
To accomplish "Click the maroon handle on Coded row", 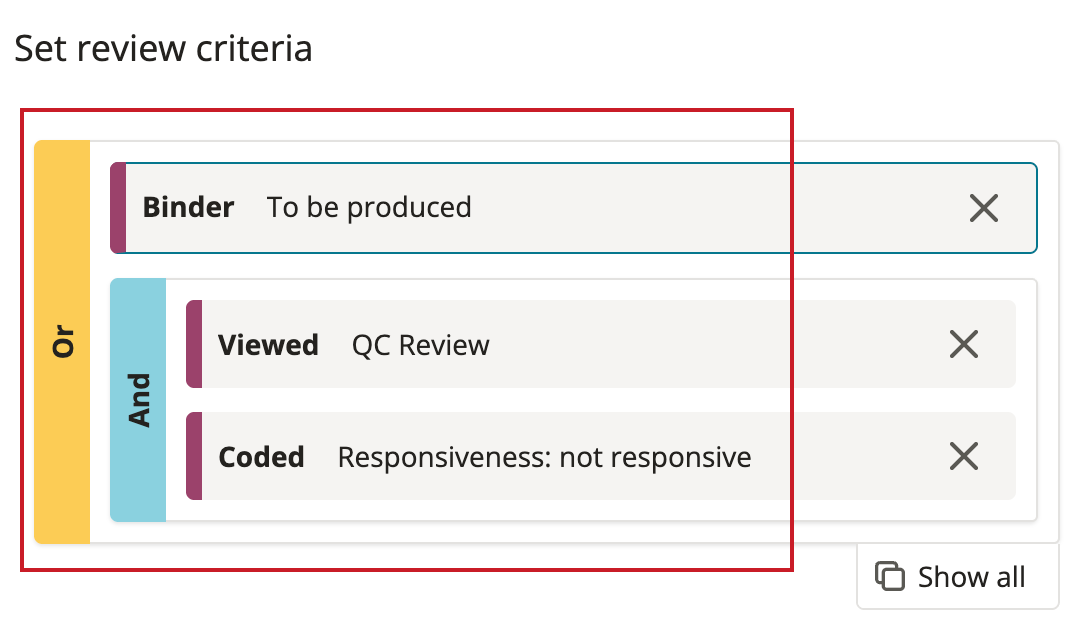I will [194, 456].
